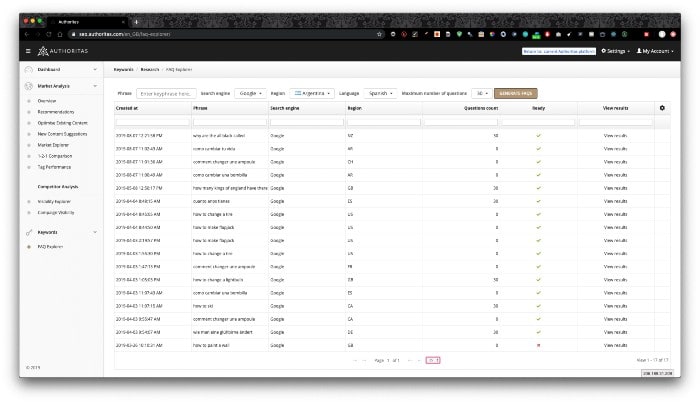Sort by the Region column header

click(354, 108)
